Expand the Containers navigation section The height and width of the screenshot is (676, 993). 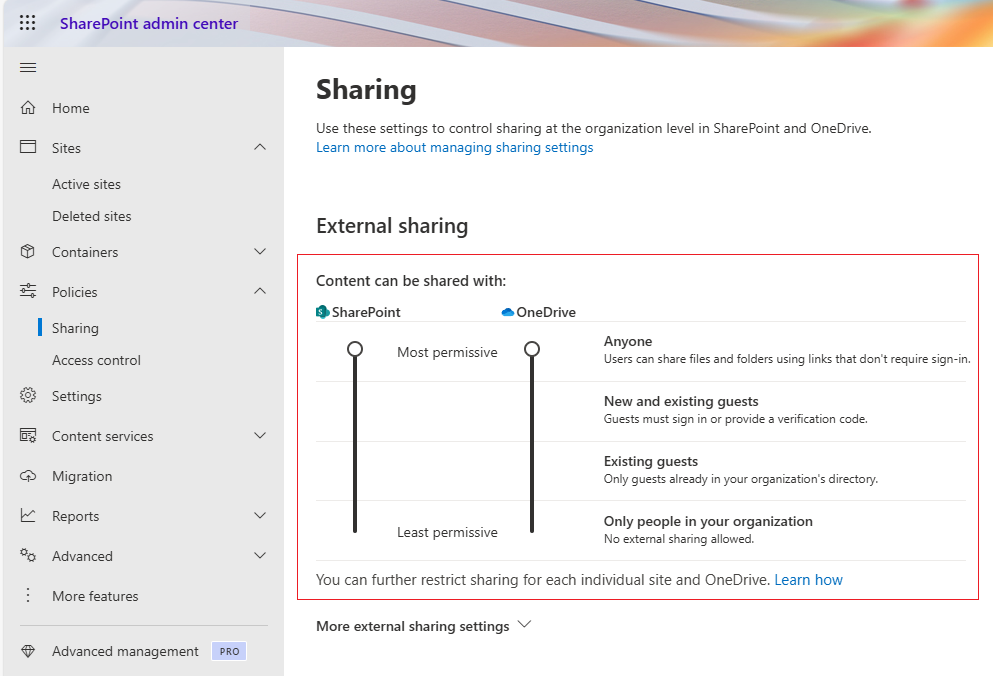260,251
